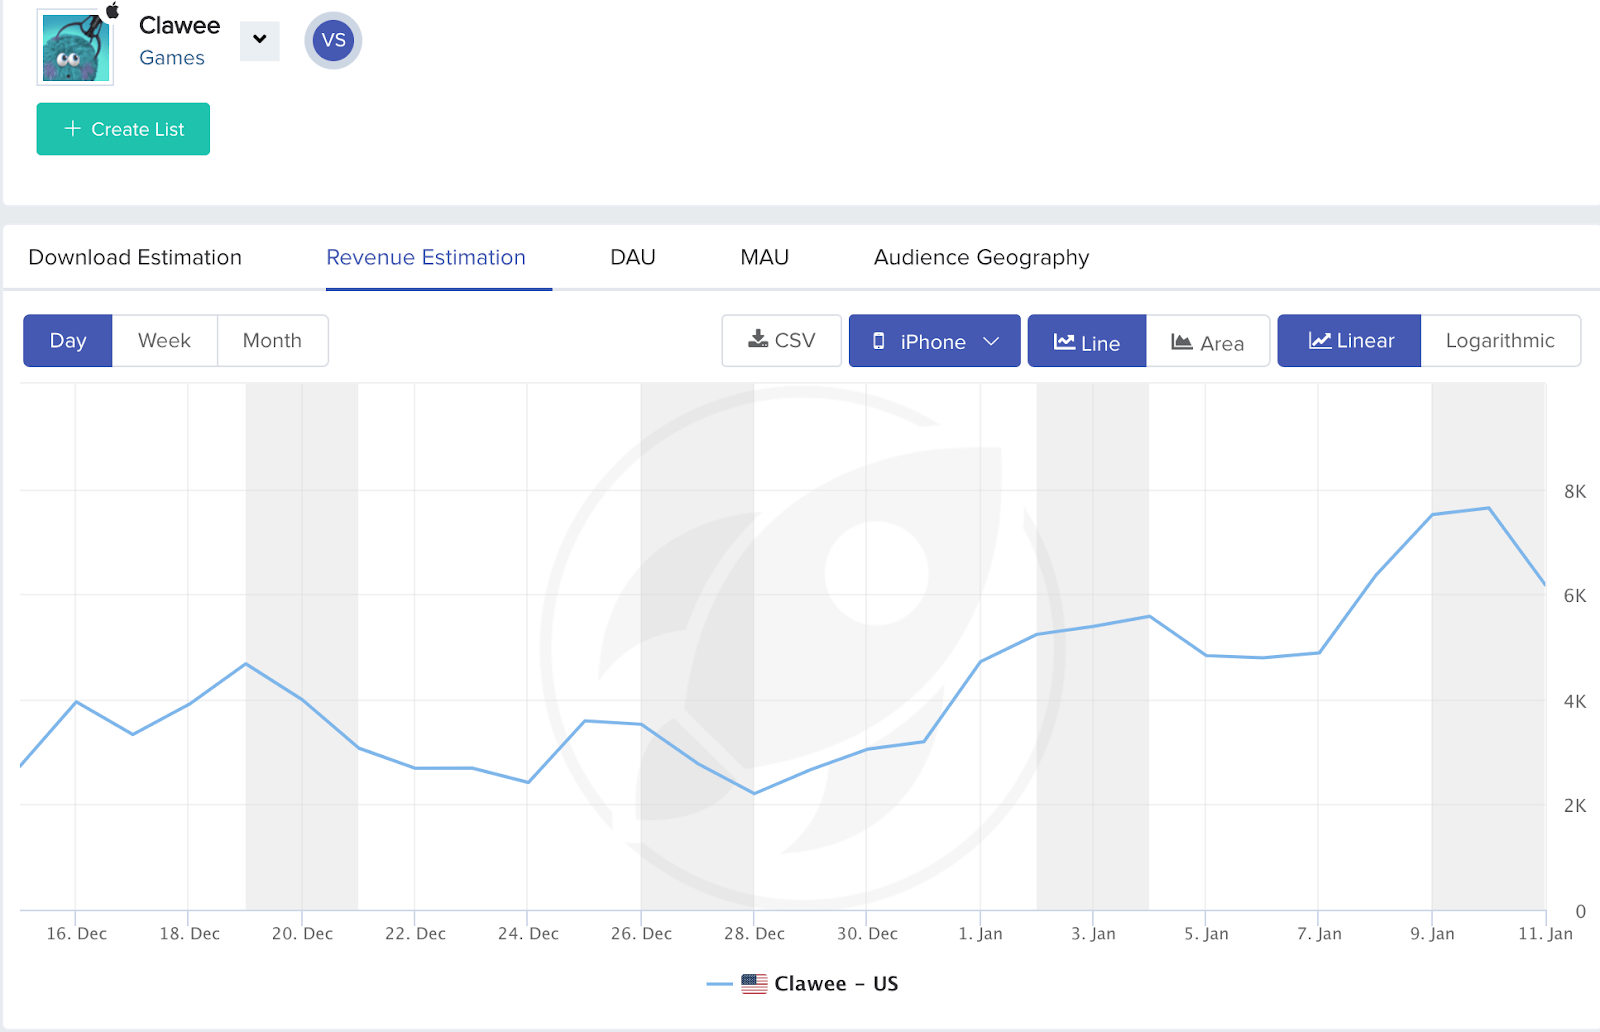Set chart scale to Logarithmic
Screen dimensions: 1600x1032
click(1500, 341)
